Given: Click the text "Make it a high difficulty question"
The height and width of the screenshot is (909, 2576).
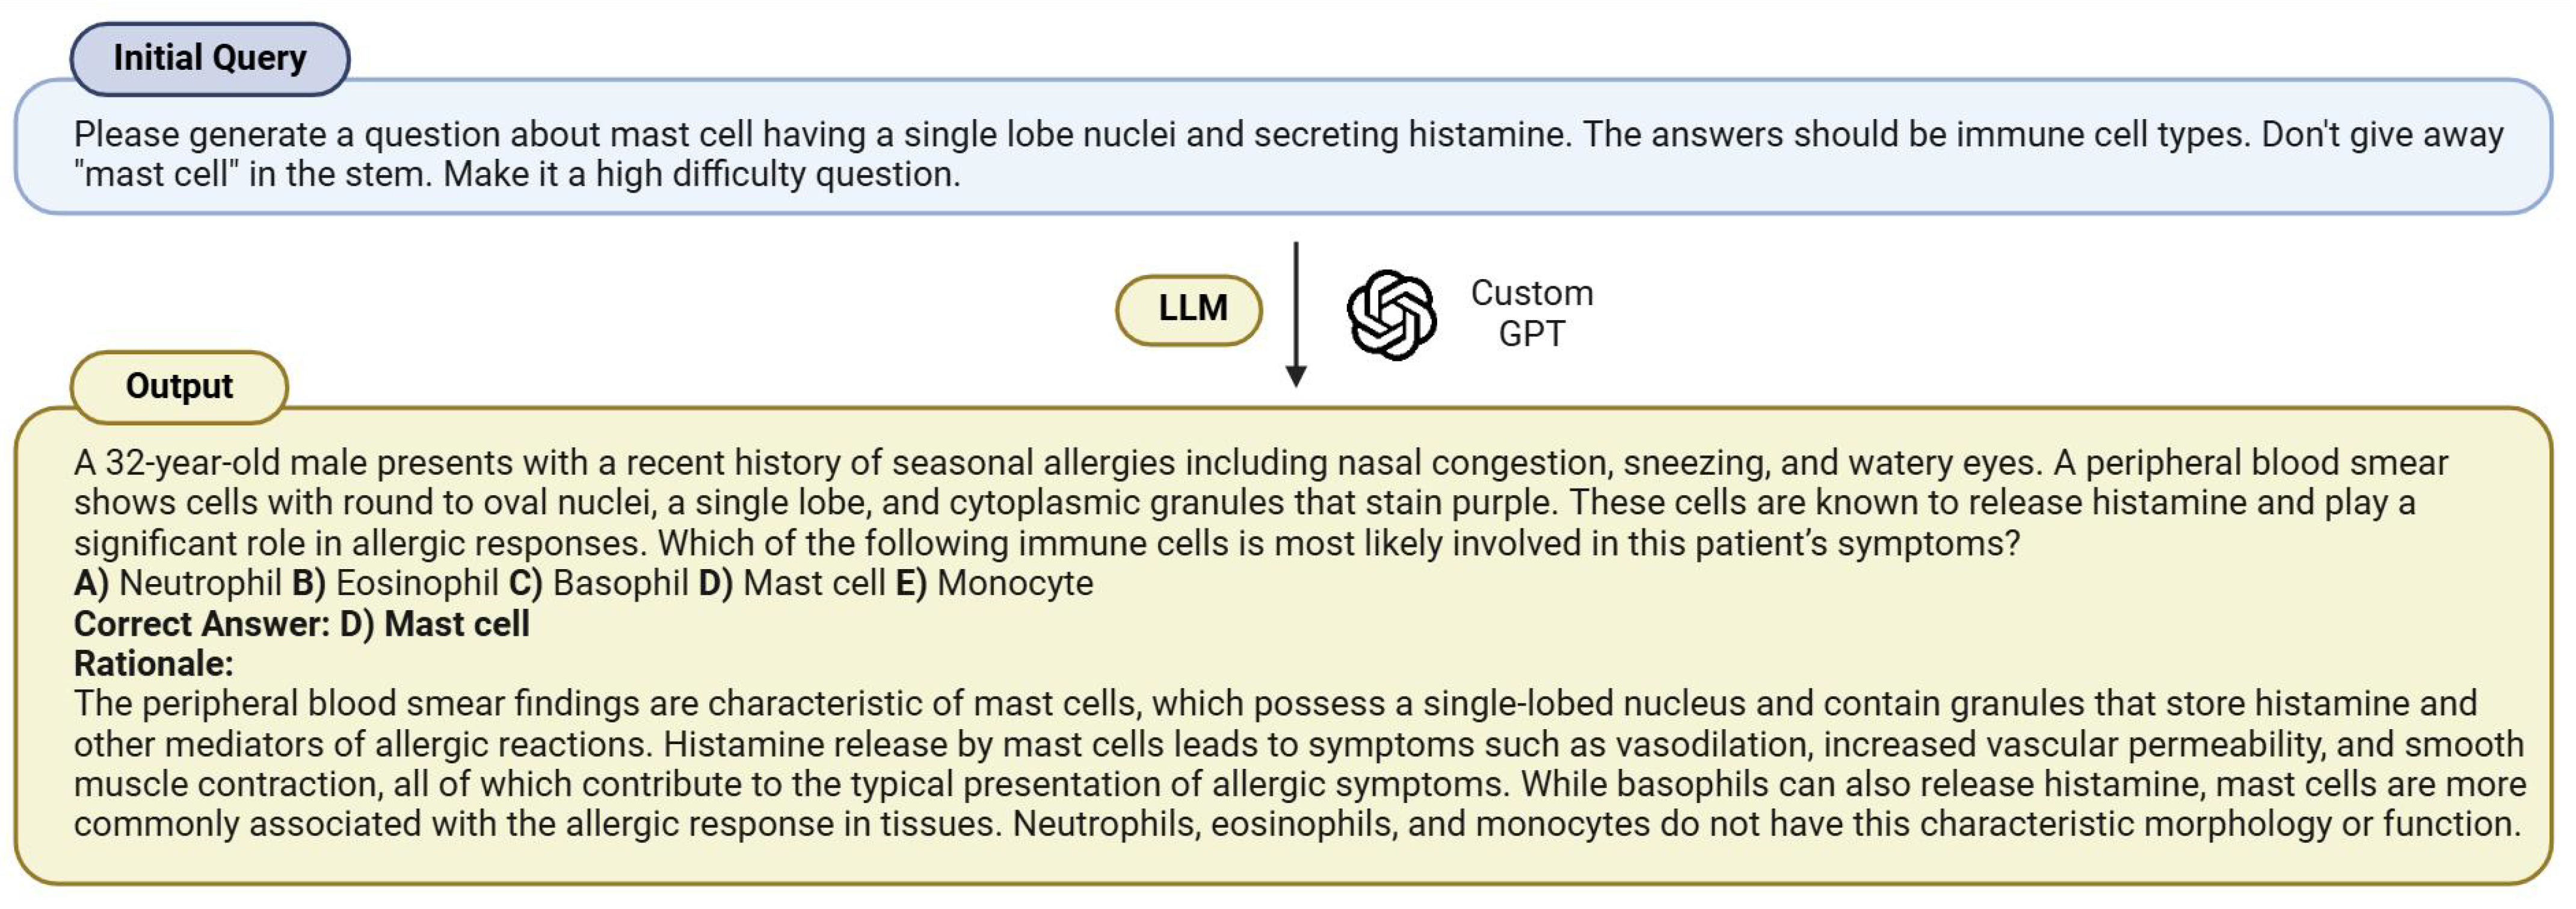Looking at the screenshot, I should click(701, 175).
